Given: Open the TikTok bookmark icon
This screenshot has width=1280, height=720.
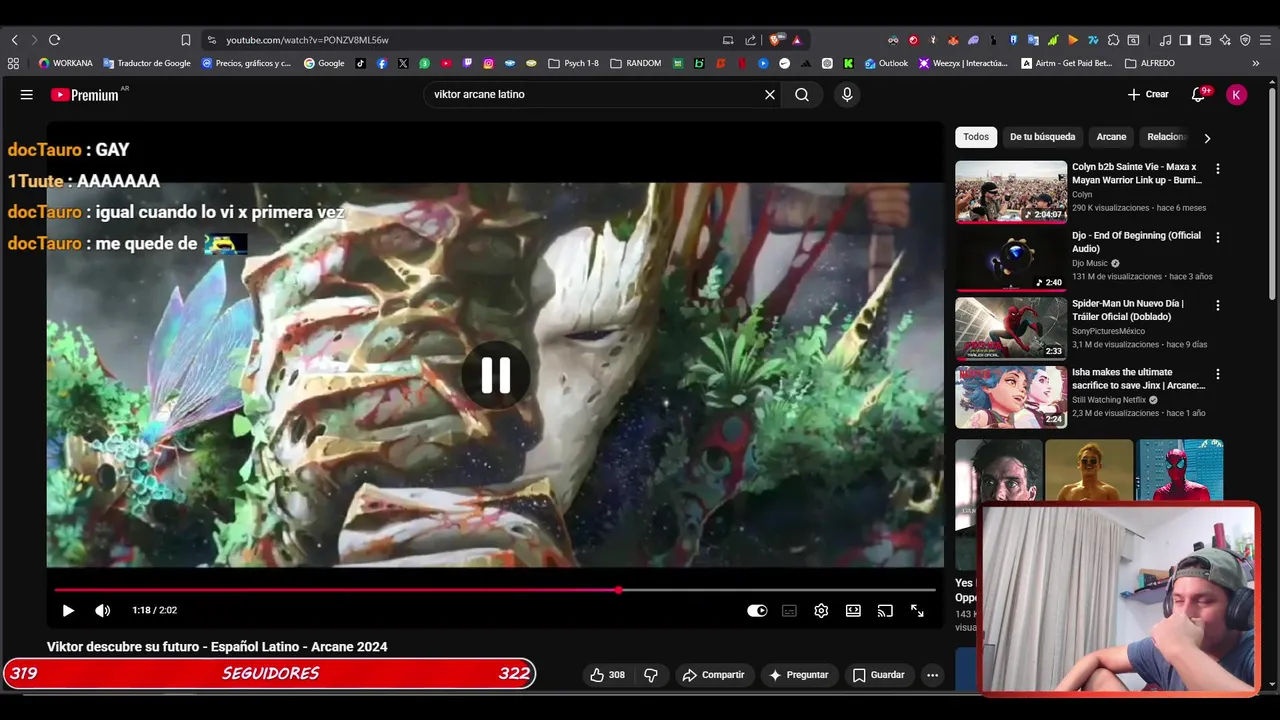Looking at the screenshot, I should (360, 63).
